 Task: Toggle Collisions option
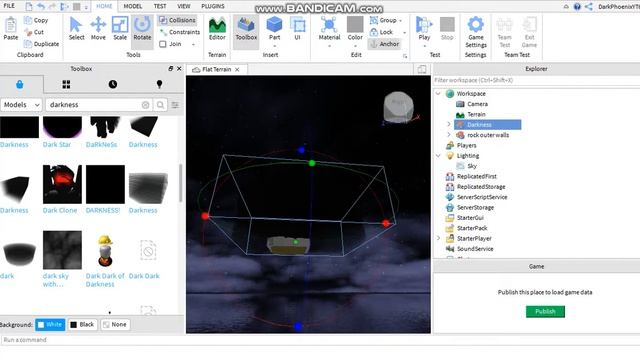pos(177,20)
